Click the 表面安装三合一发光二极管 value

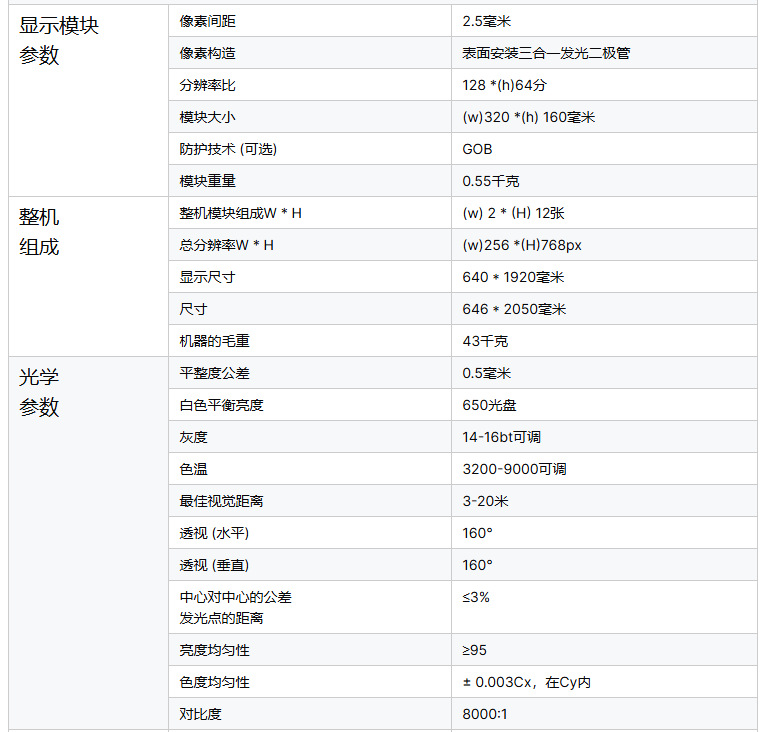point(546,53)
